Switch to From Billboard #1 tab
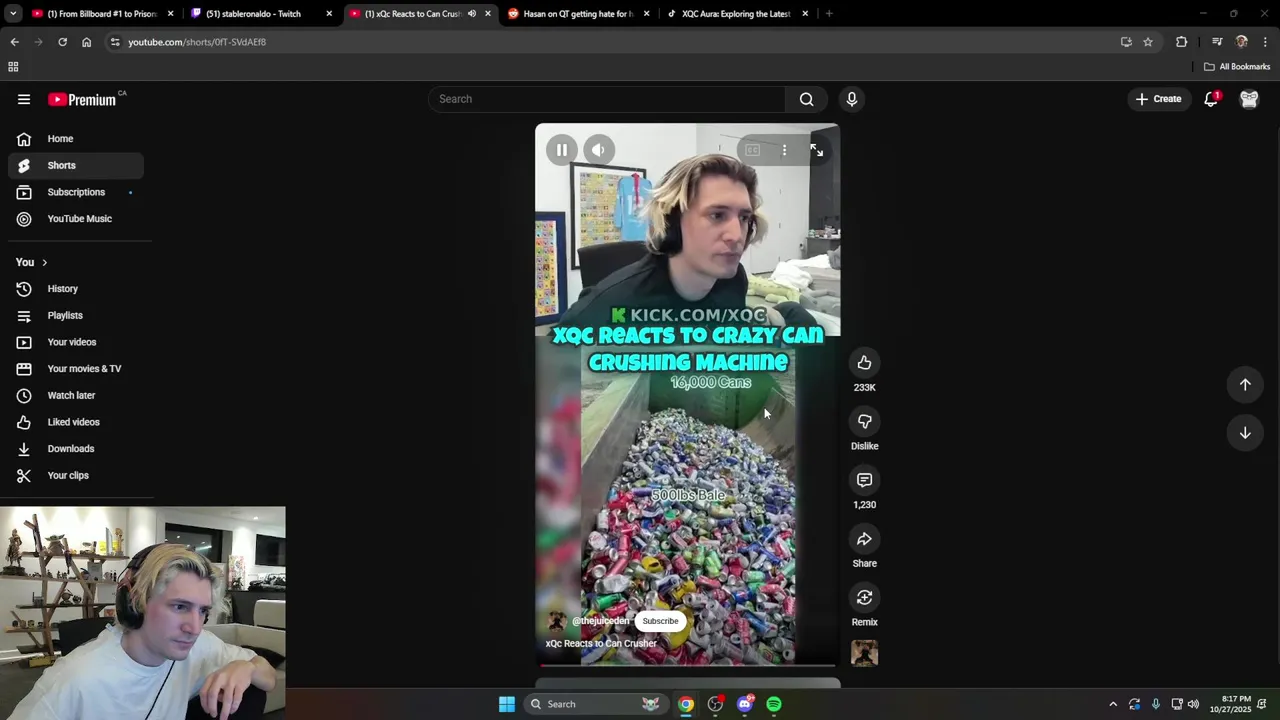Screen dimensions: 1280x720 [x=102, y=14]
